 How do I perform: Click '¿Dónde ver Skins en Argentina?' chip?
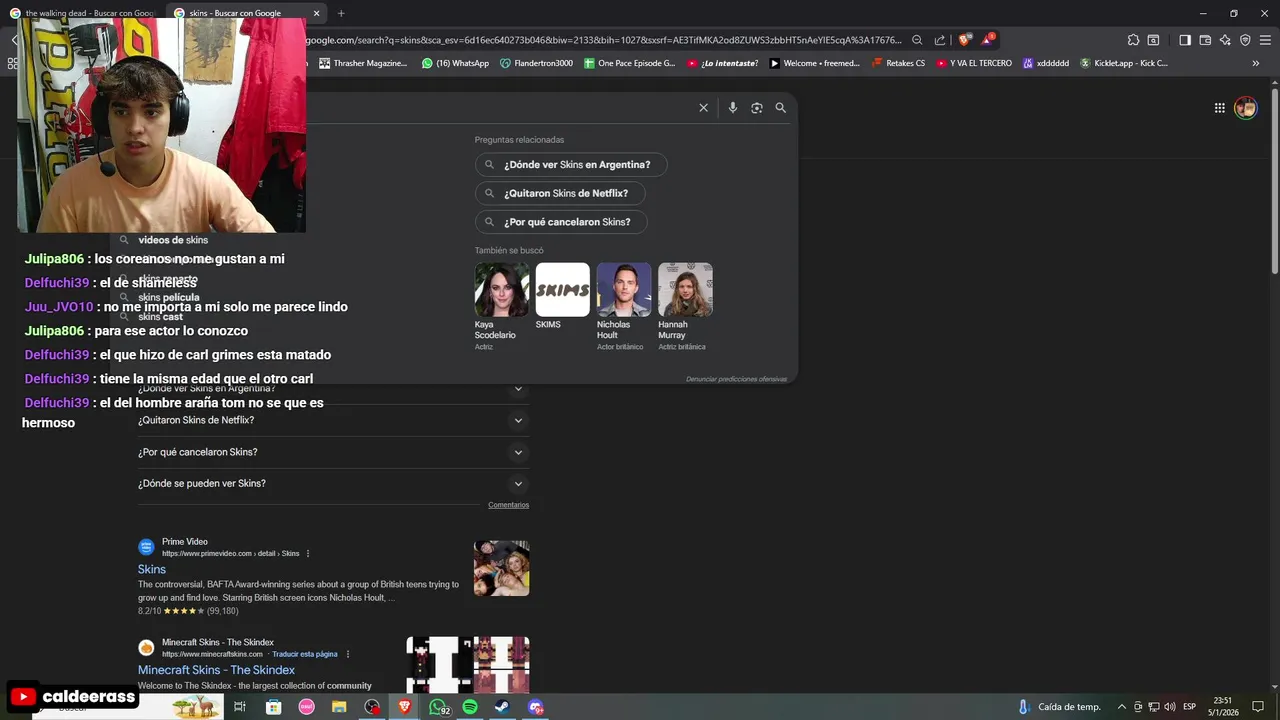pos(571,165)
